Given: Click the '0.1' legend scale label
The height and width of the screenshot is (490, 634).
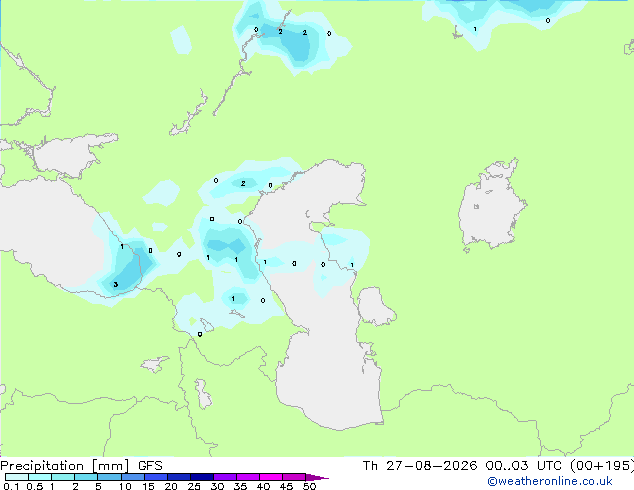Looking at the screenshot, I should (x=11, y=486).
